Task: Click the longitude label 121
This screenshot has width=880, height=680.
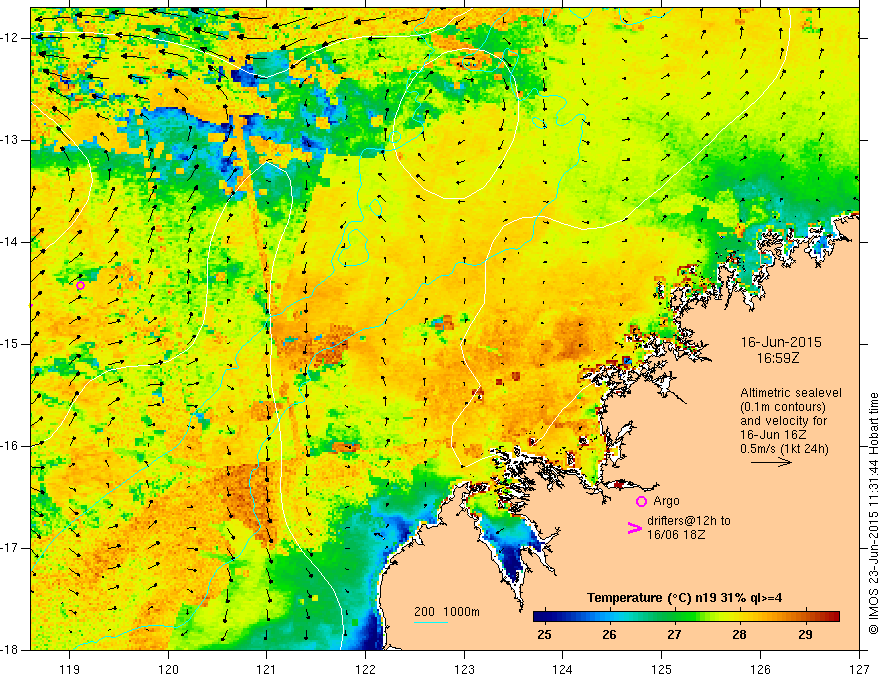Action: pyautogui.click(x=267, y=670)
